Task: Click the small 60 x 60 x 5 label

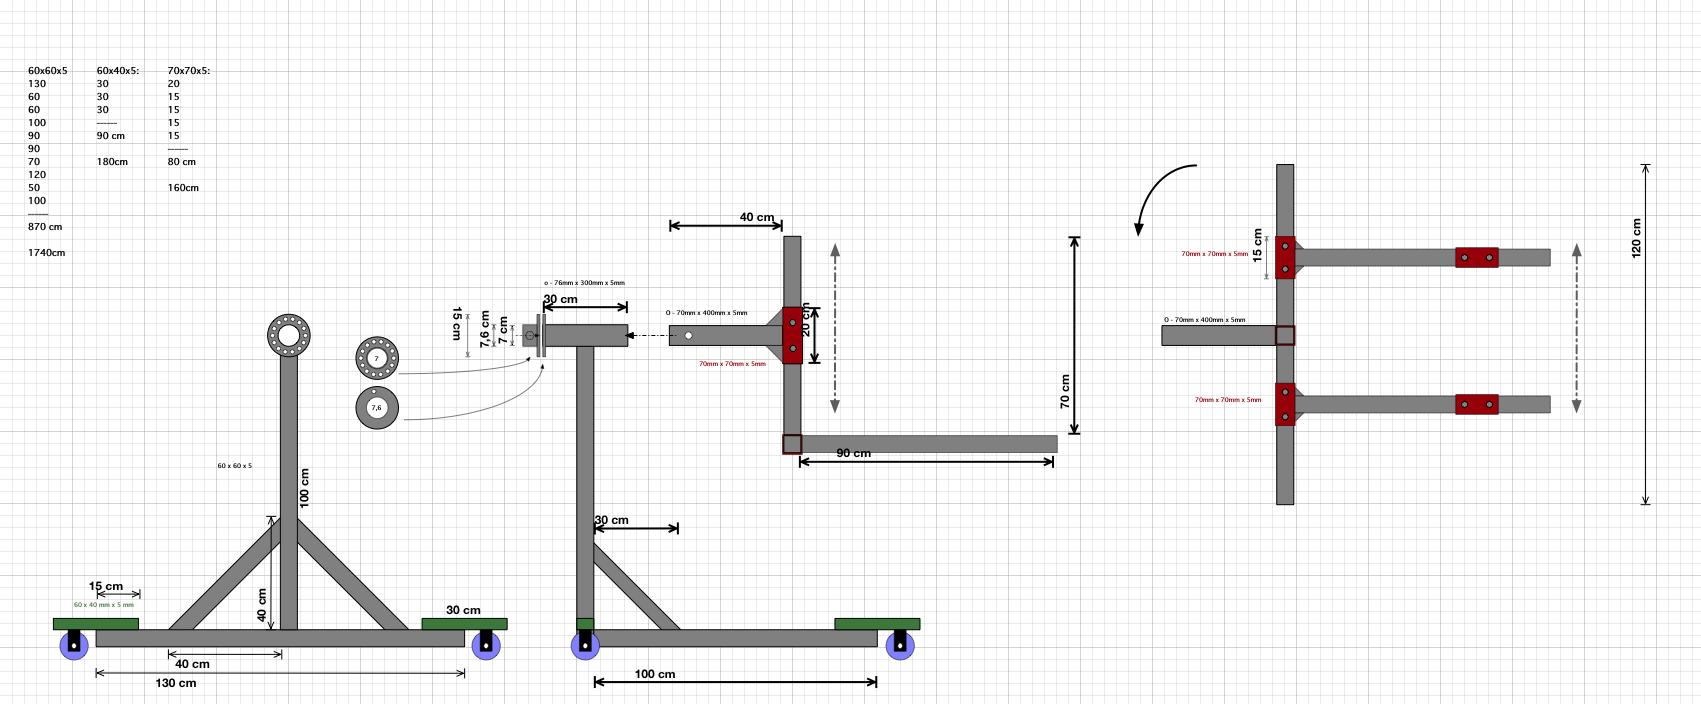Action: pyautogui.click(x=235, y=466)
